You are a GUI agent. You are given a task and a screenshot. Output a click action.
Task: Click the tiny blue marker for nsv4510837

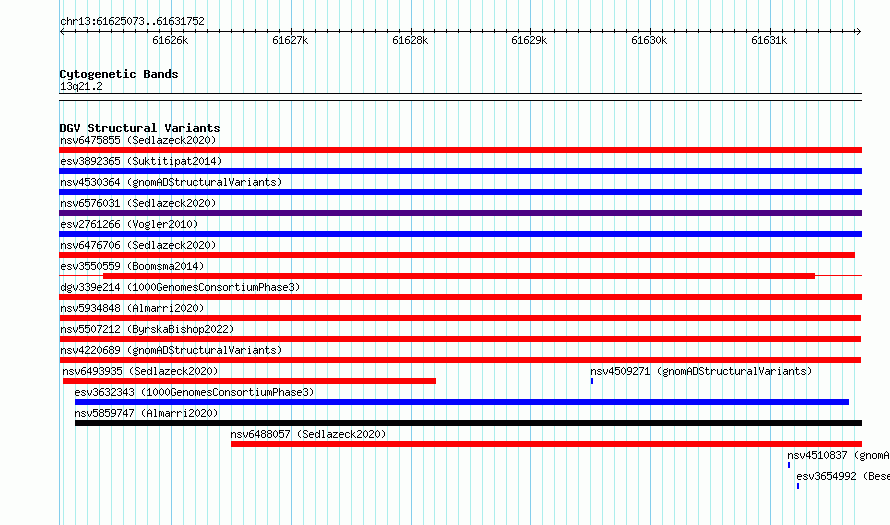[x=788, y=465]
